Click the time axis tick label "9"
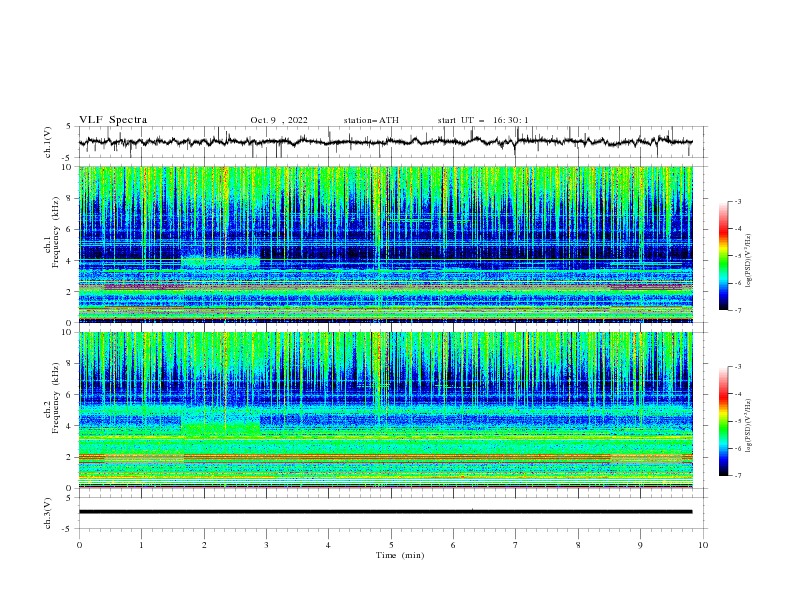This screenshot has width=792, height=612. (640, 545)
